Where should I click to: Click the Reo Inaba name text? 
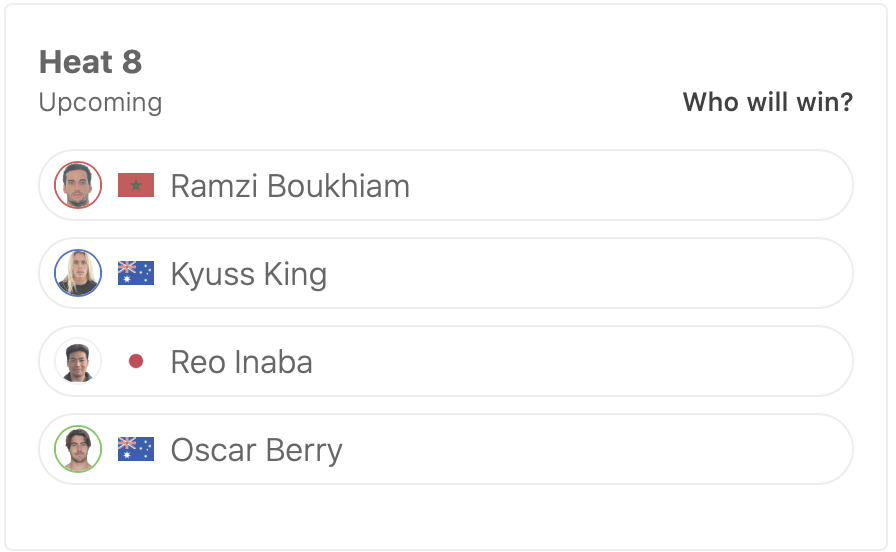241,362
